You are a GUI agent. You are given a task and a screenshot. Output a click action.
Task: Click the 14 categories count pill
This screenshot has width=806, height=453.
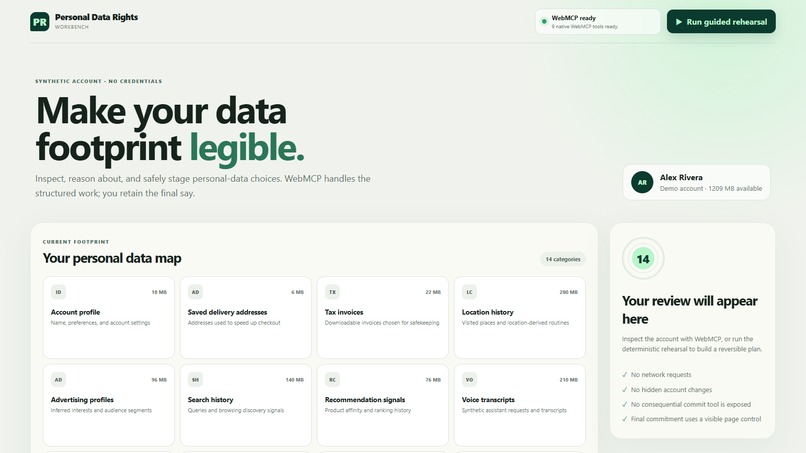(x=563, y=259)
